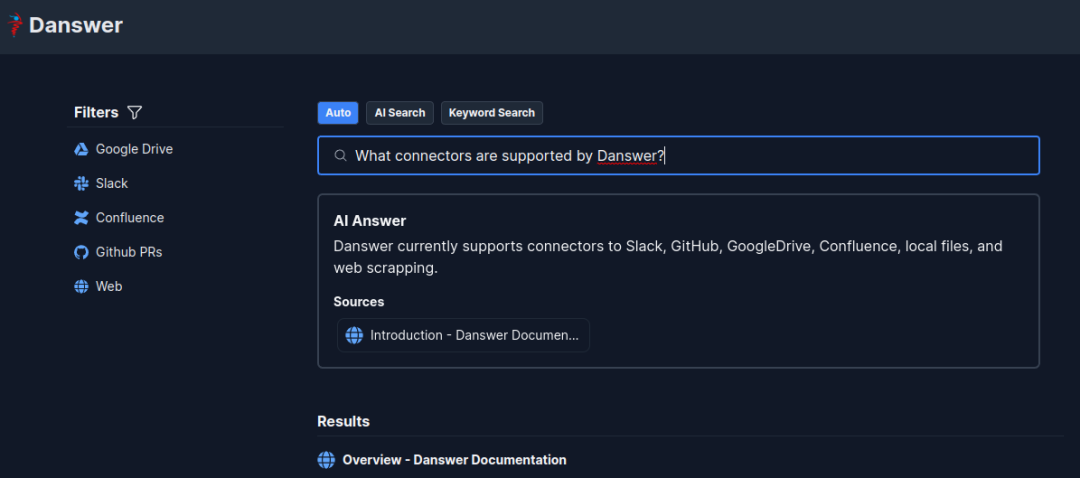Filter results by Google Drive
The image size is (1080, 478).
[134, 149]
